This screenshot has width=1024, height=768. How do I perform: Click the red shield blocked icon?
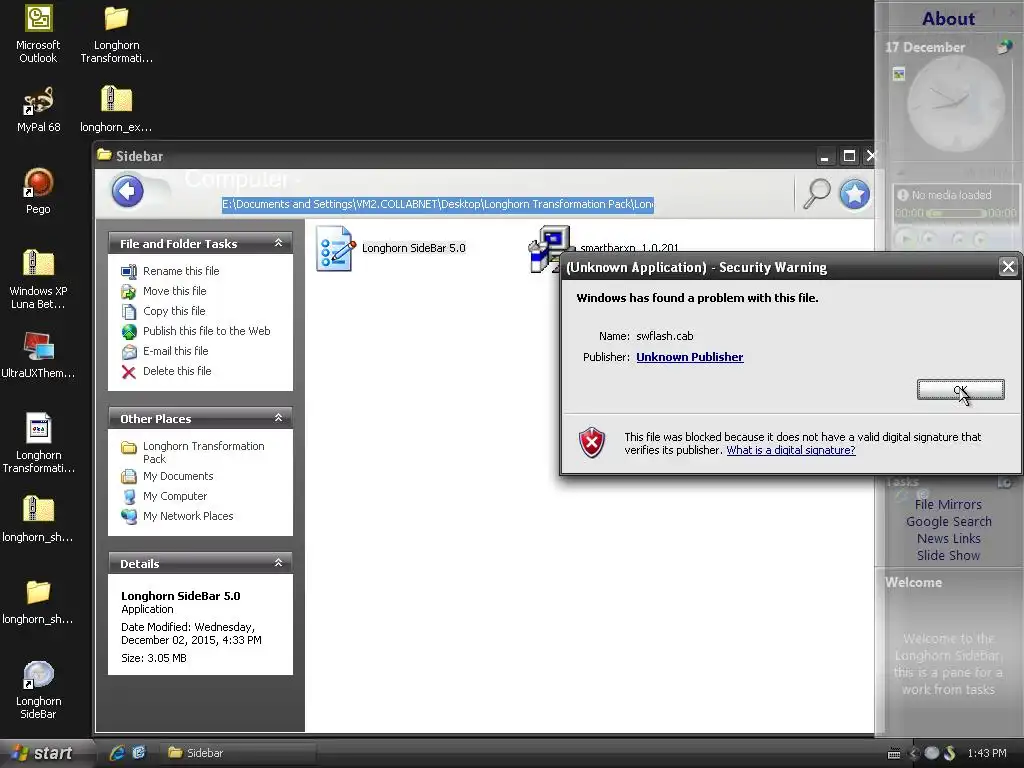point(592,443)
